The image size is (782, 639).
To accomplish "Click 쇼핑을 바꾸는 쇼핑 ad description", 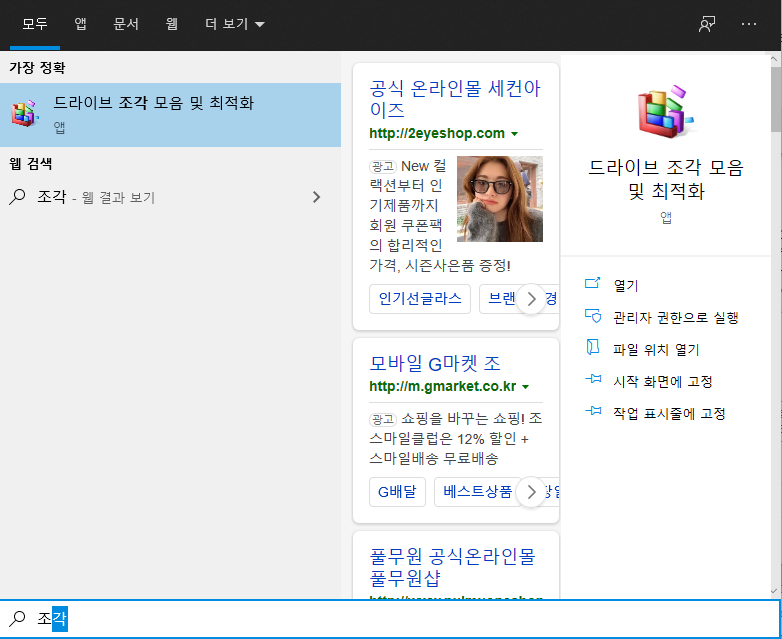I will pos(456,438).
